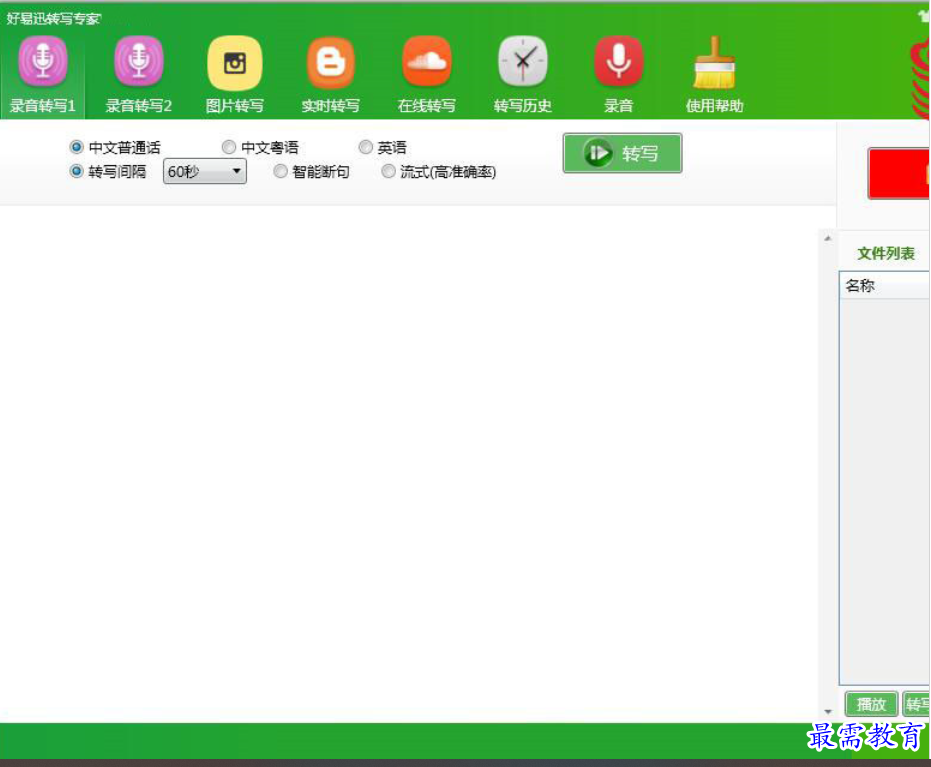Select 中文粤语 Cantonese language option
The height and width of the screenshot is (767, 931).
228,146
